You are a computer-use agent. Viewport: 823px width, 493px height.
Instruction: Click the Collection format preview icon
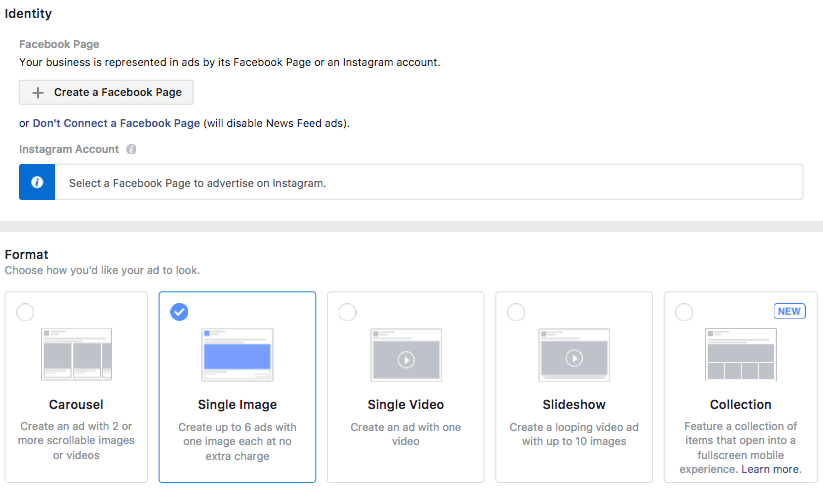740,354
